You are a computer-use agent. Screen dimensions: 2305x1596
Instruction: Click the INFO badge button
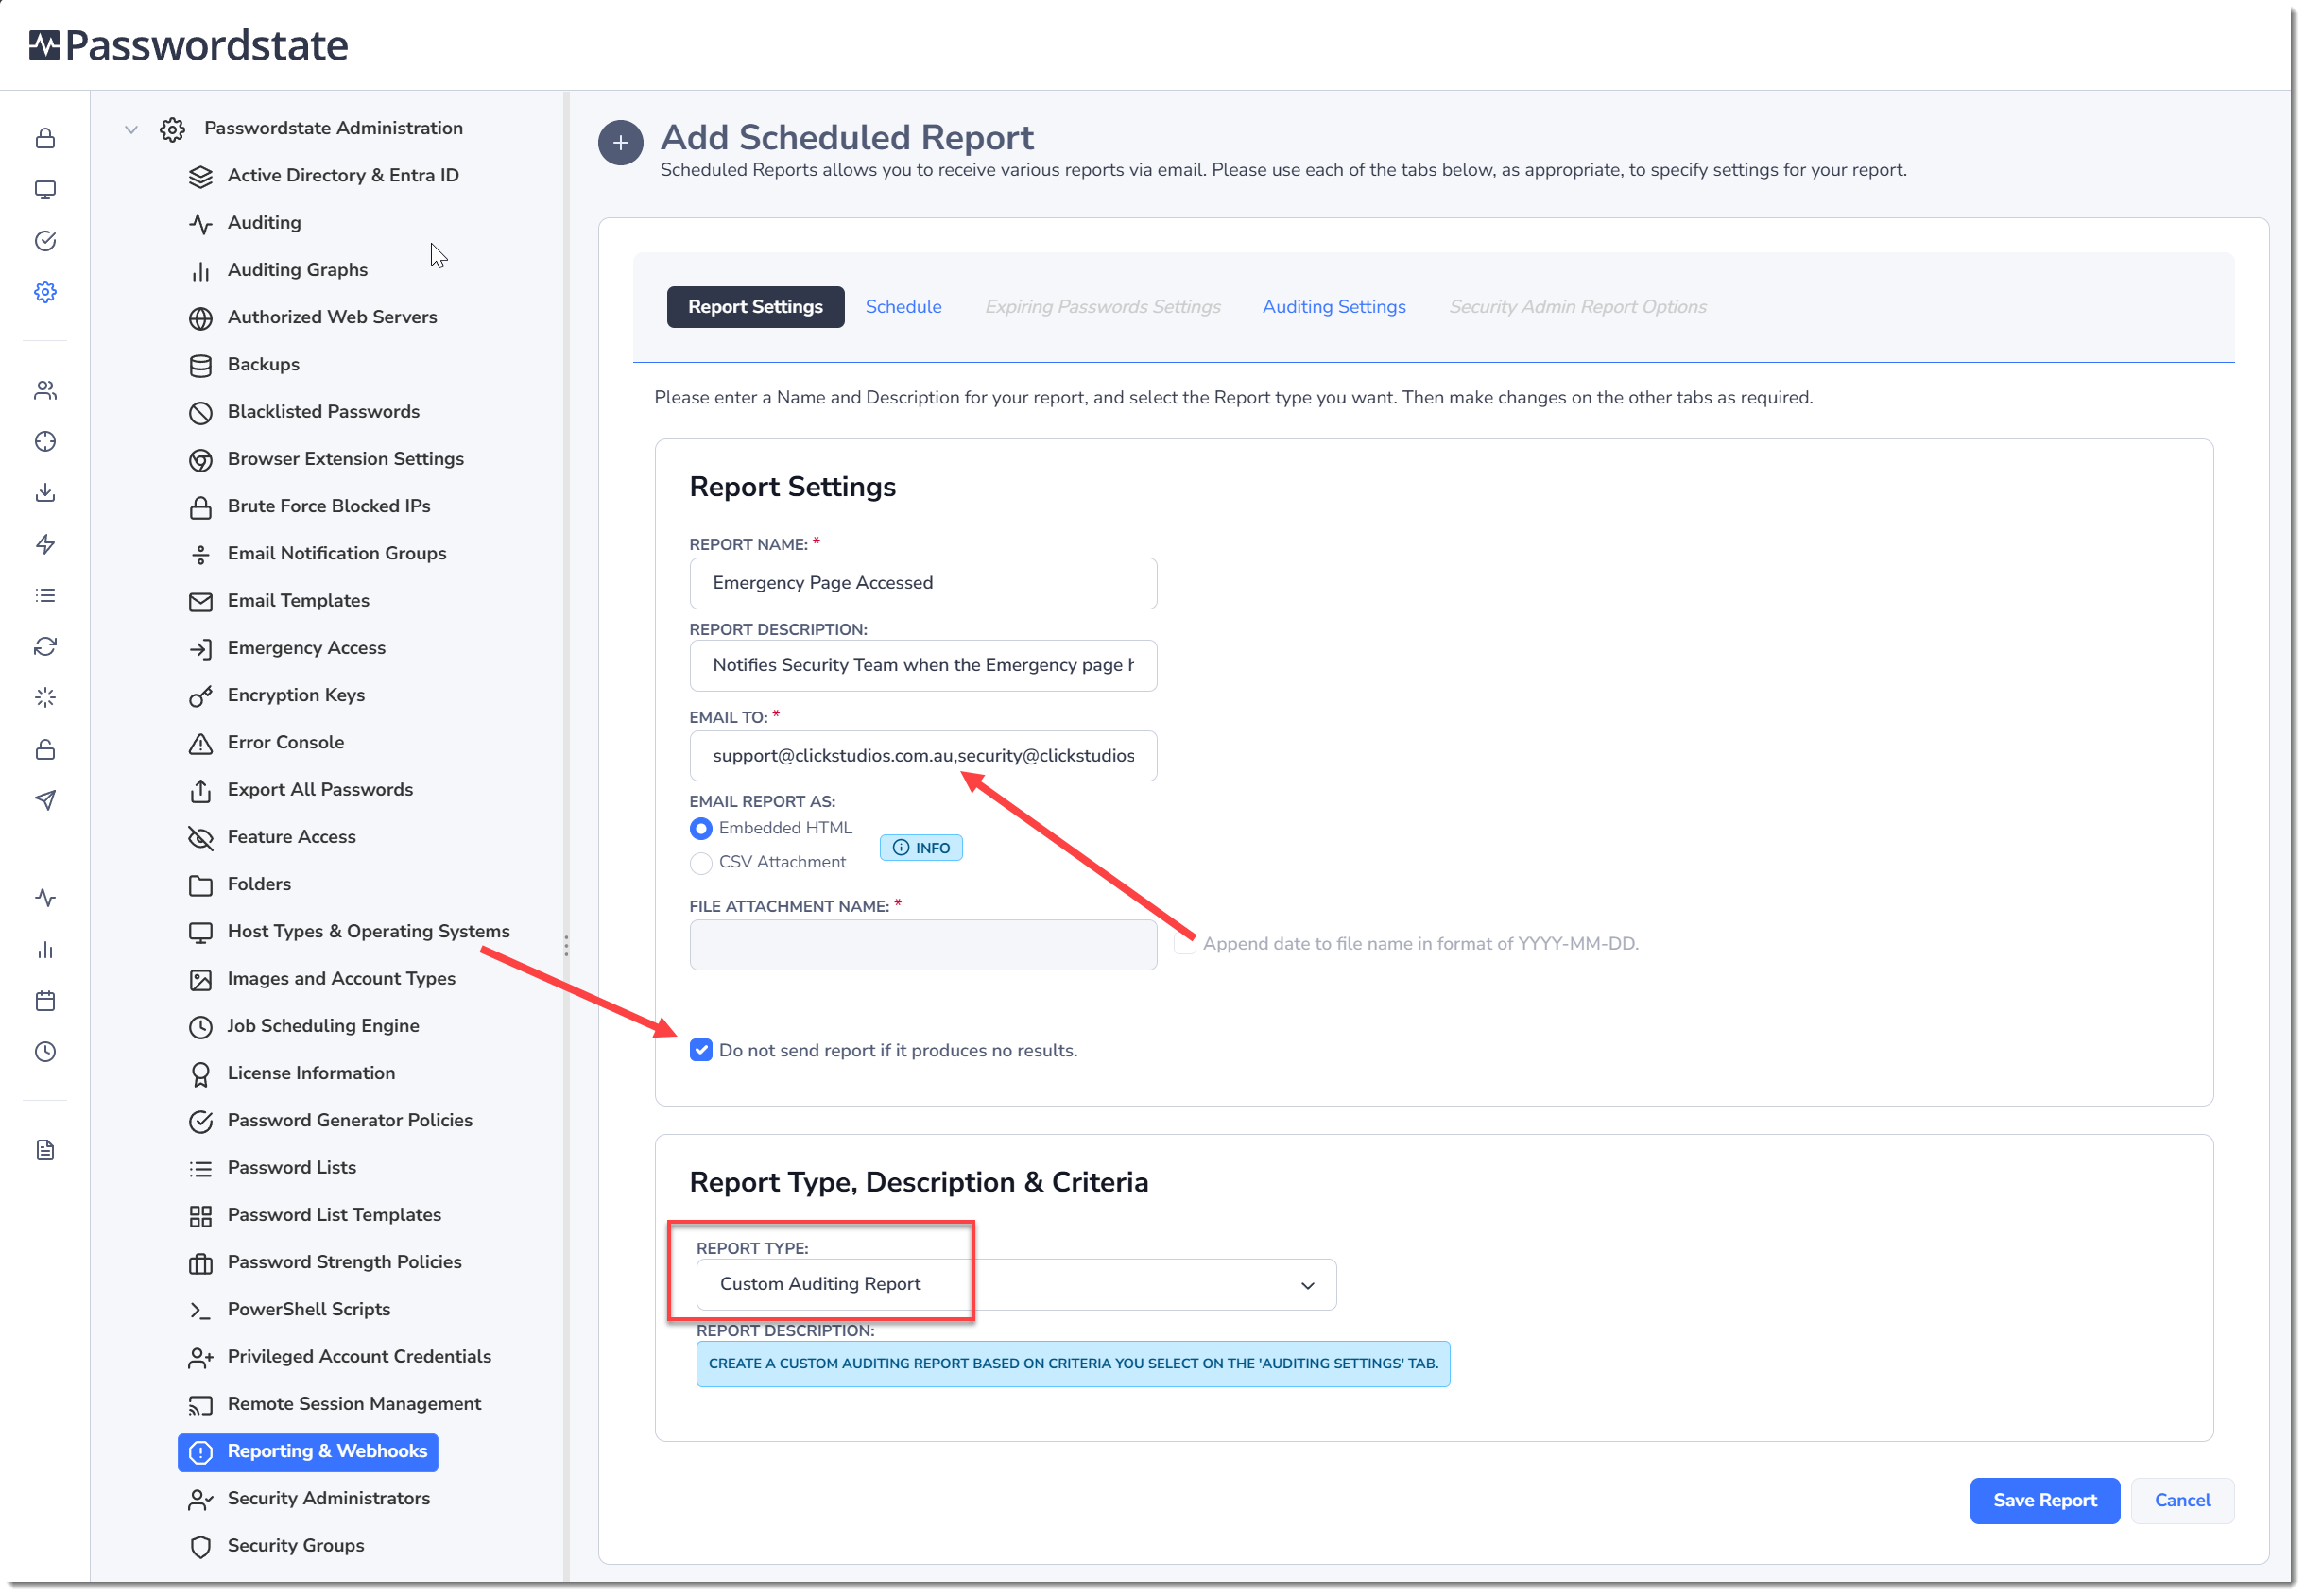click(921, 848)
